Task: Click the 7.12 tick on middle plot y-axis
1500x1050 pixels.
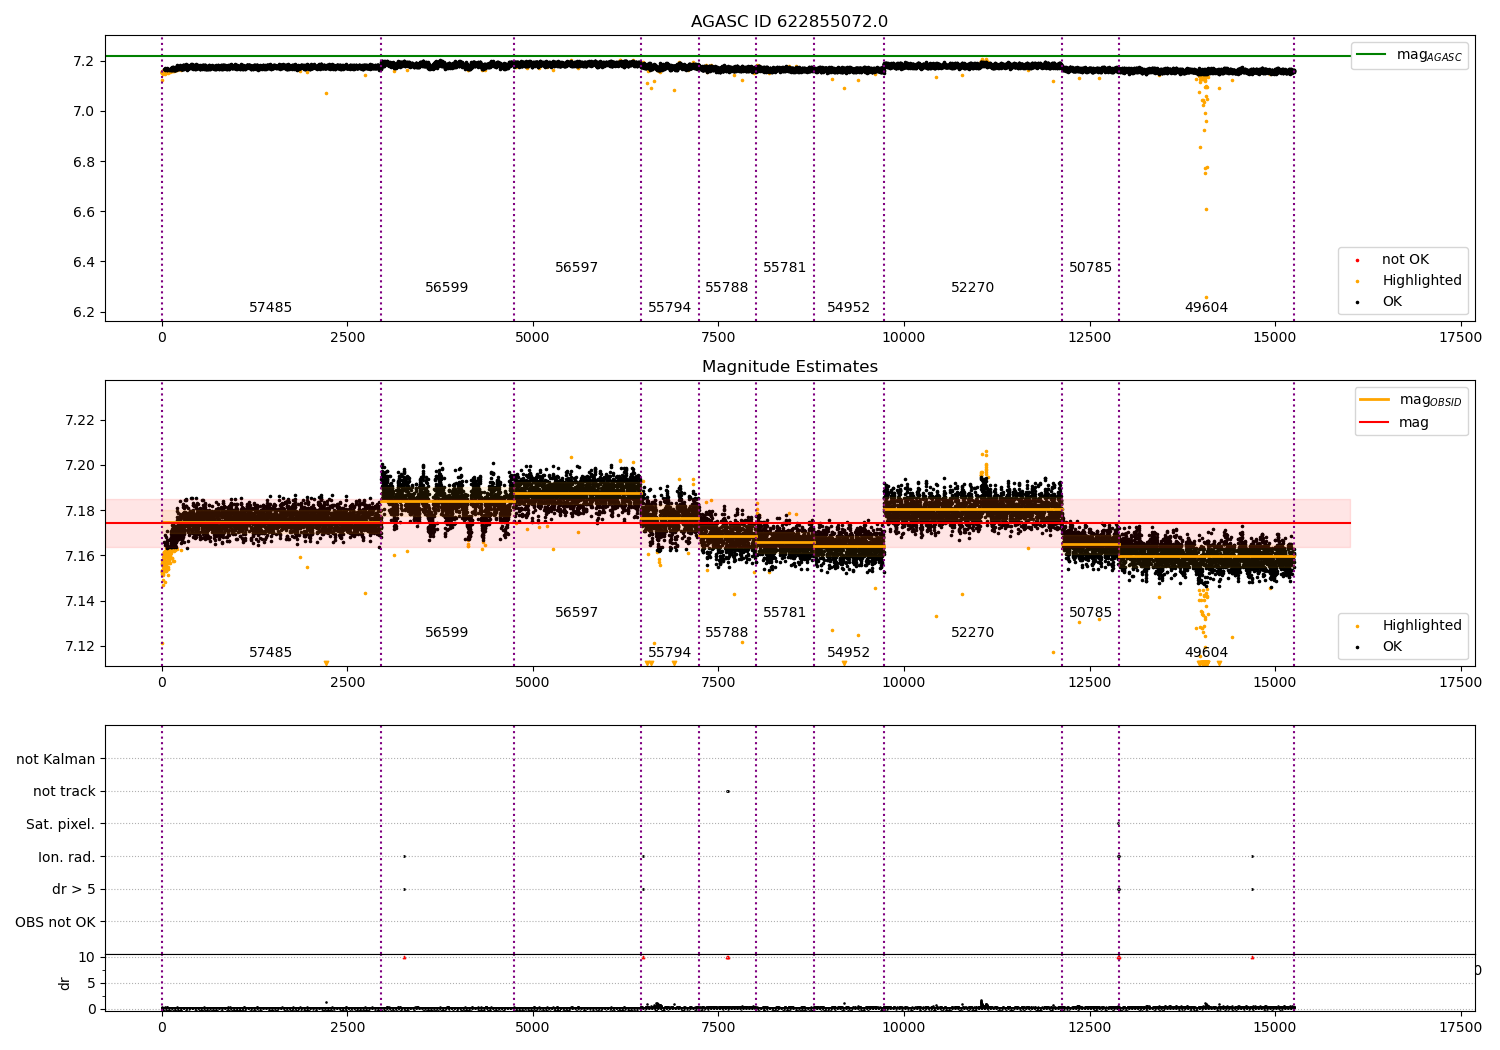Action: click(80, 646)
